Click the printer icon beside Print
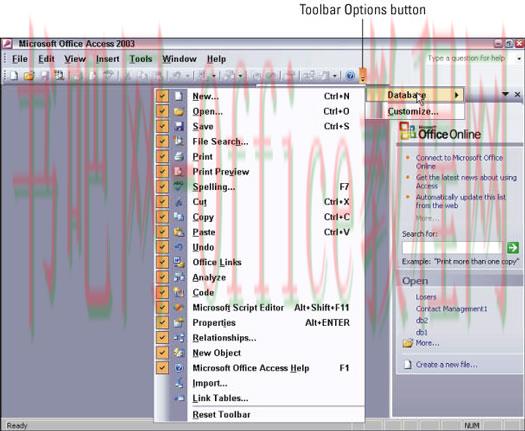This screenshot has height=431, width=525. click(179, 156)
